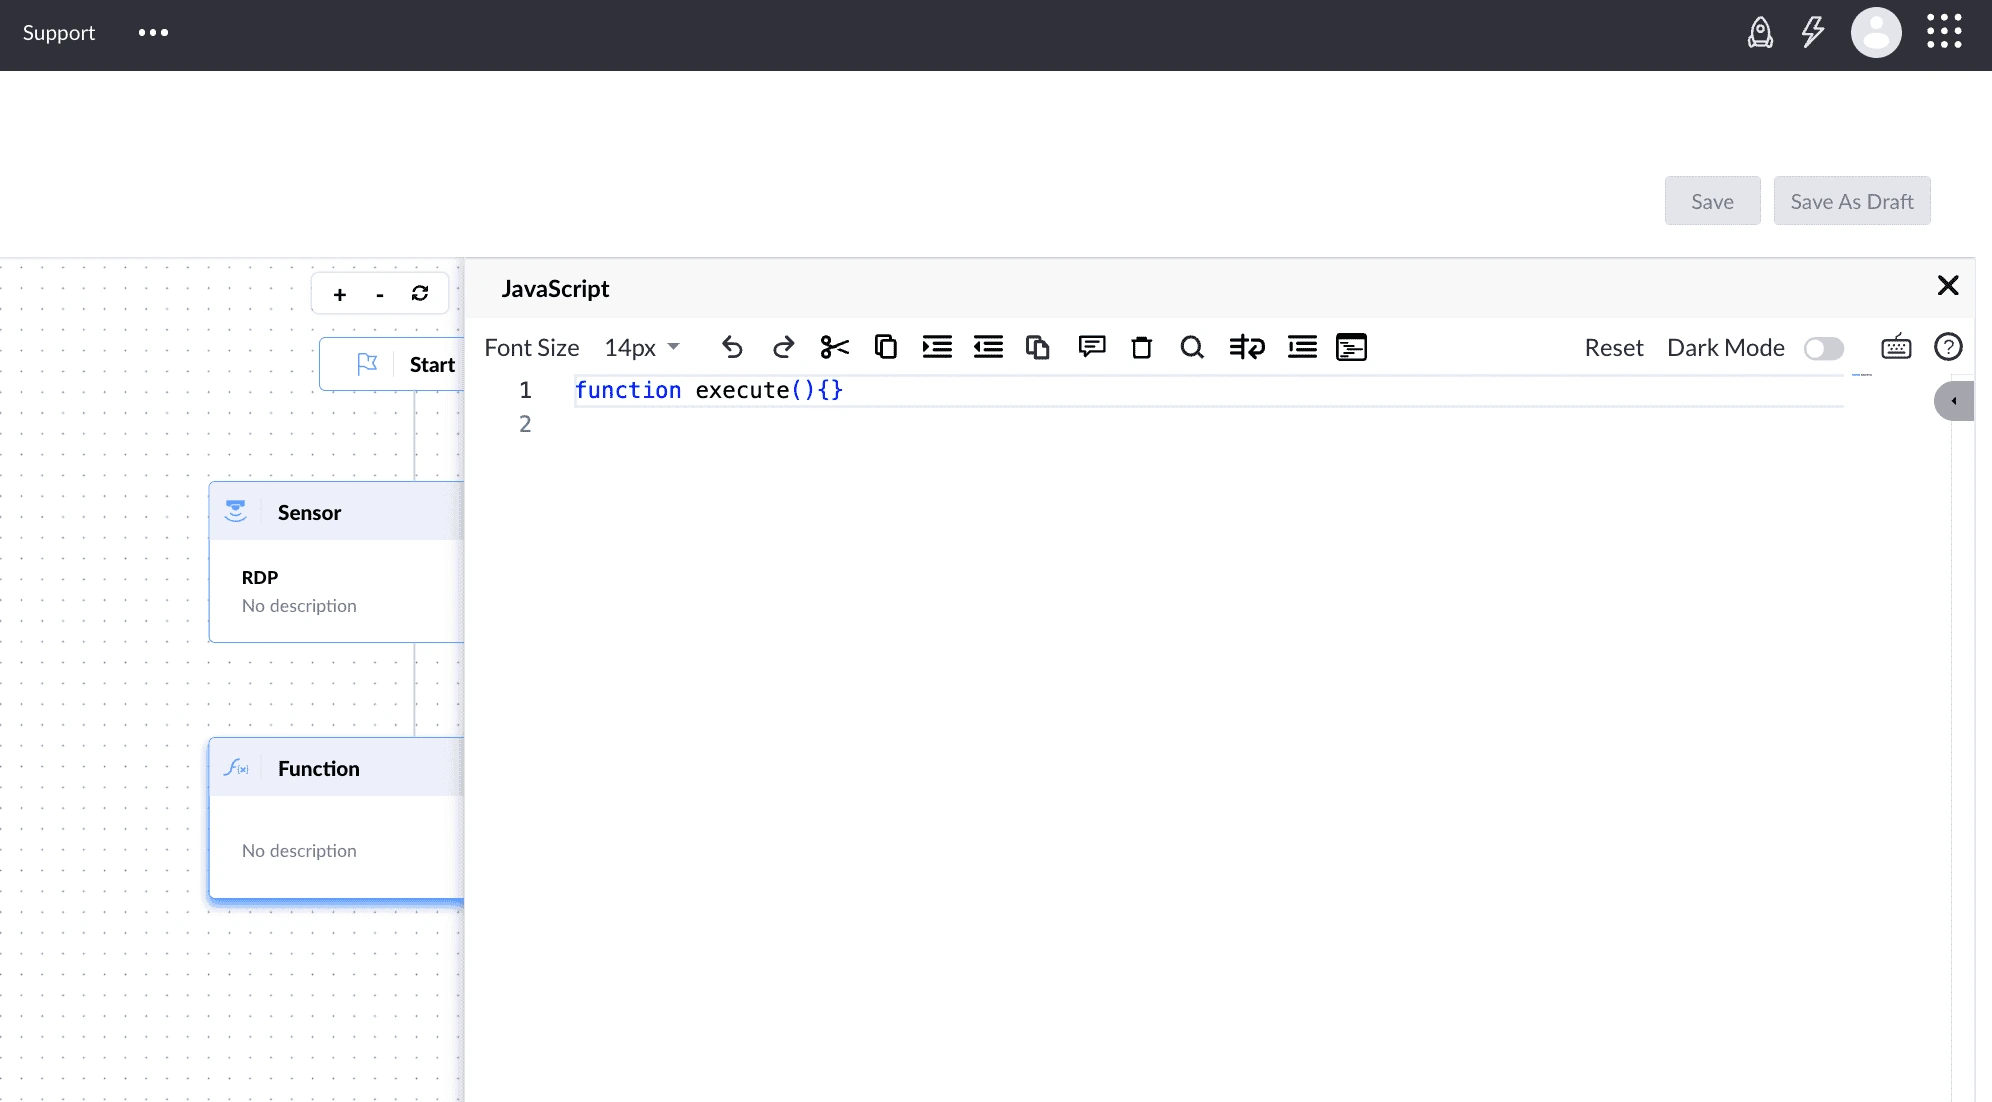Select the Function node header
The width and height of the screenshot is (1992, 1102).
point(337,768)
